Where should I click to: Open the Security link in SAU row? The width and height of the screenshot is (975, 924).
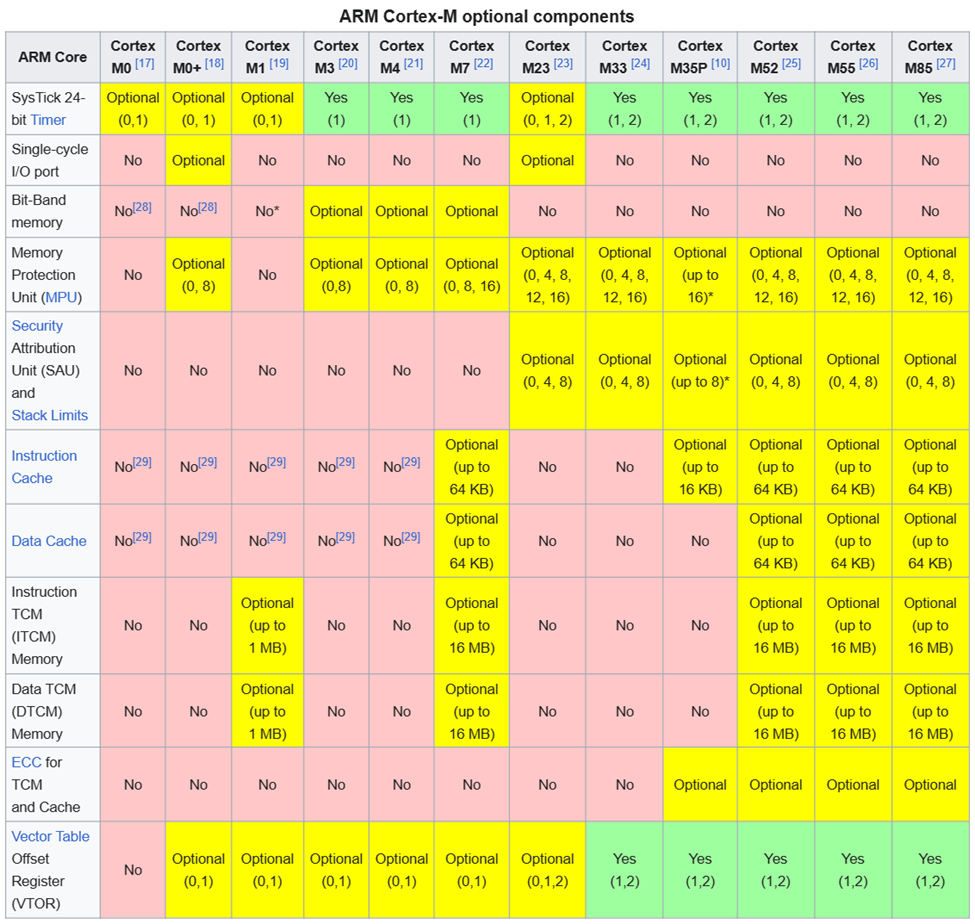[37, 326]
